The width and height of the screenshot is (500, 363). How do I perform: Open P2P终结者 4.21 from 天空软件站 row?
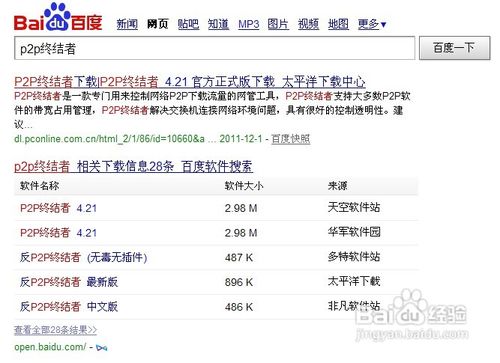coord(58,208)
